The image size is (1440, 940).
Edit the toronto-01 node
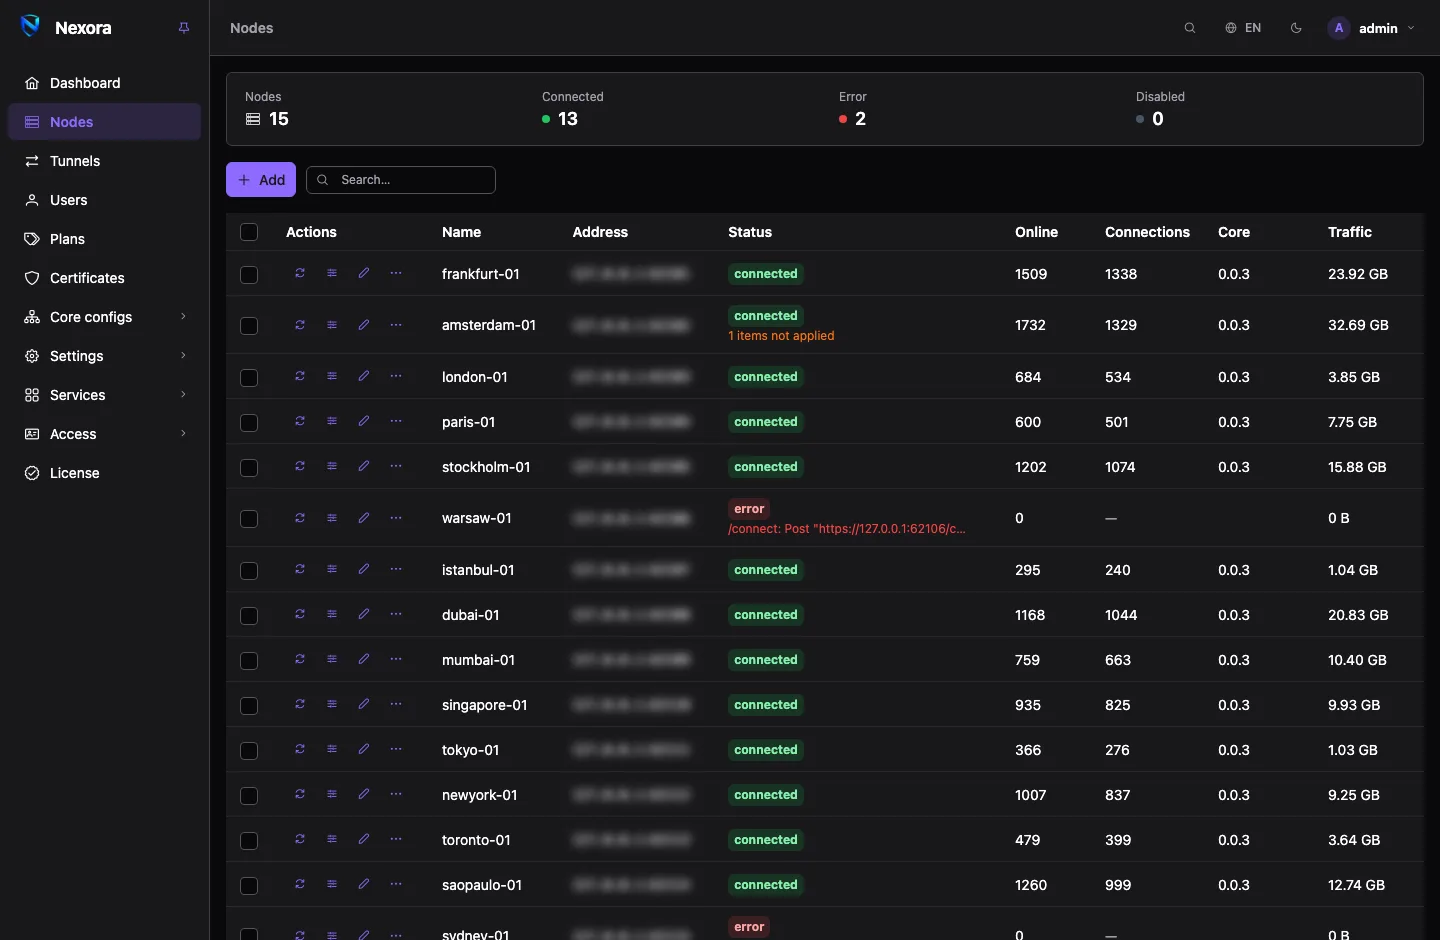[x=364, y=839]
